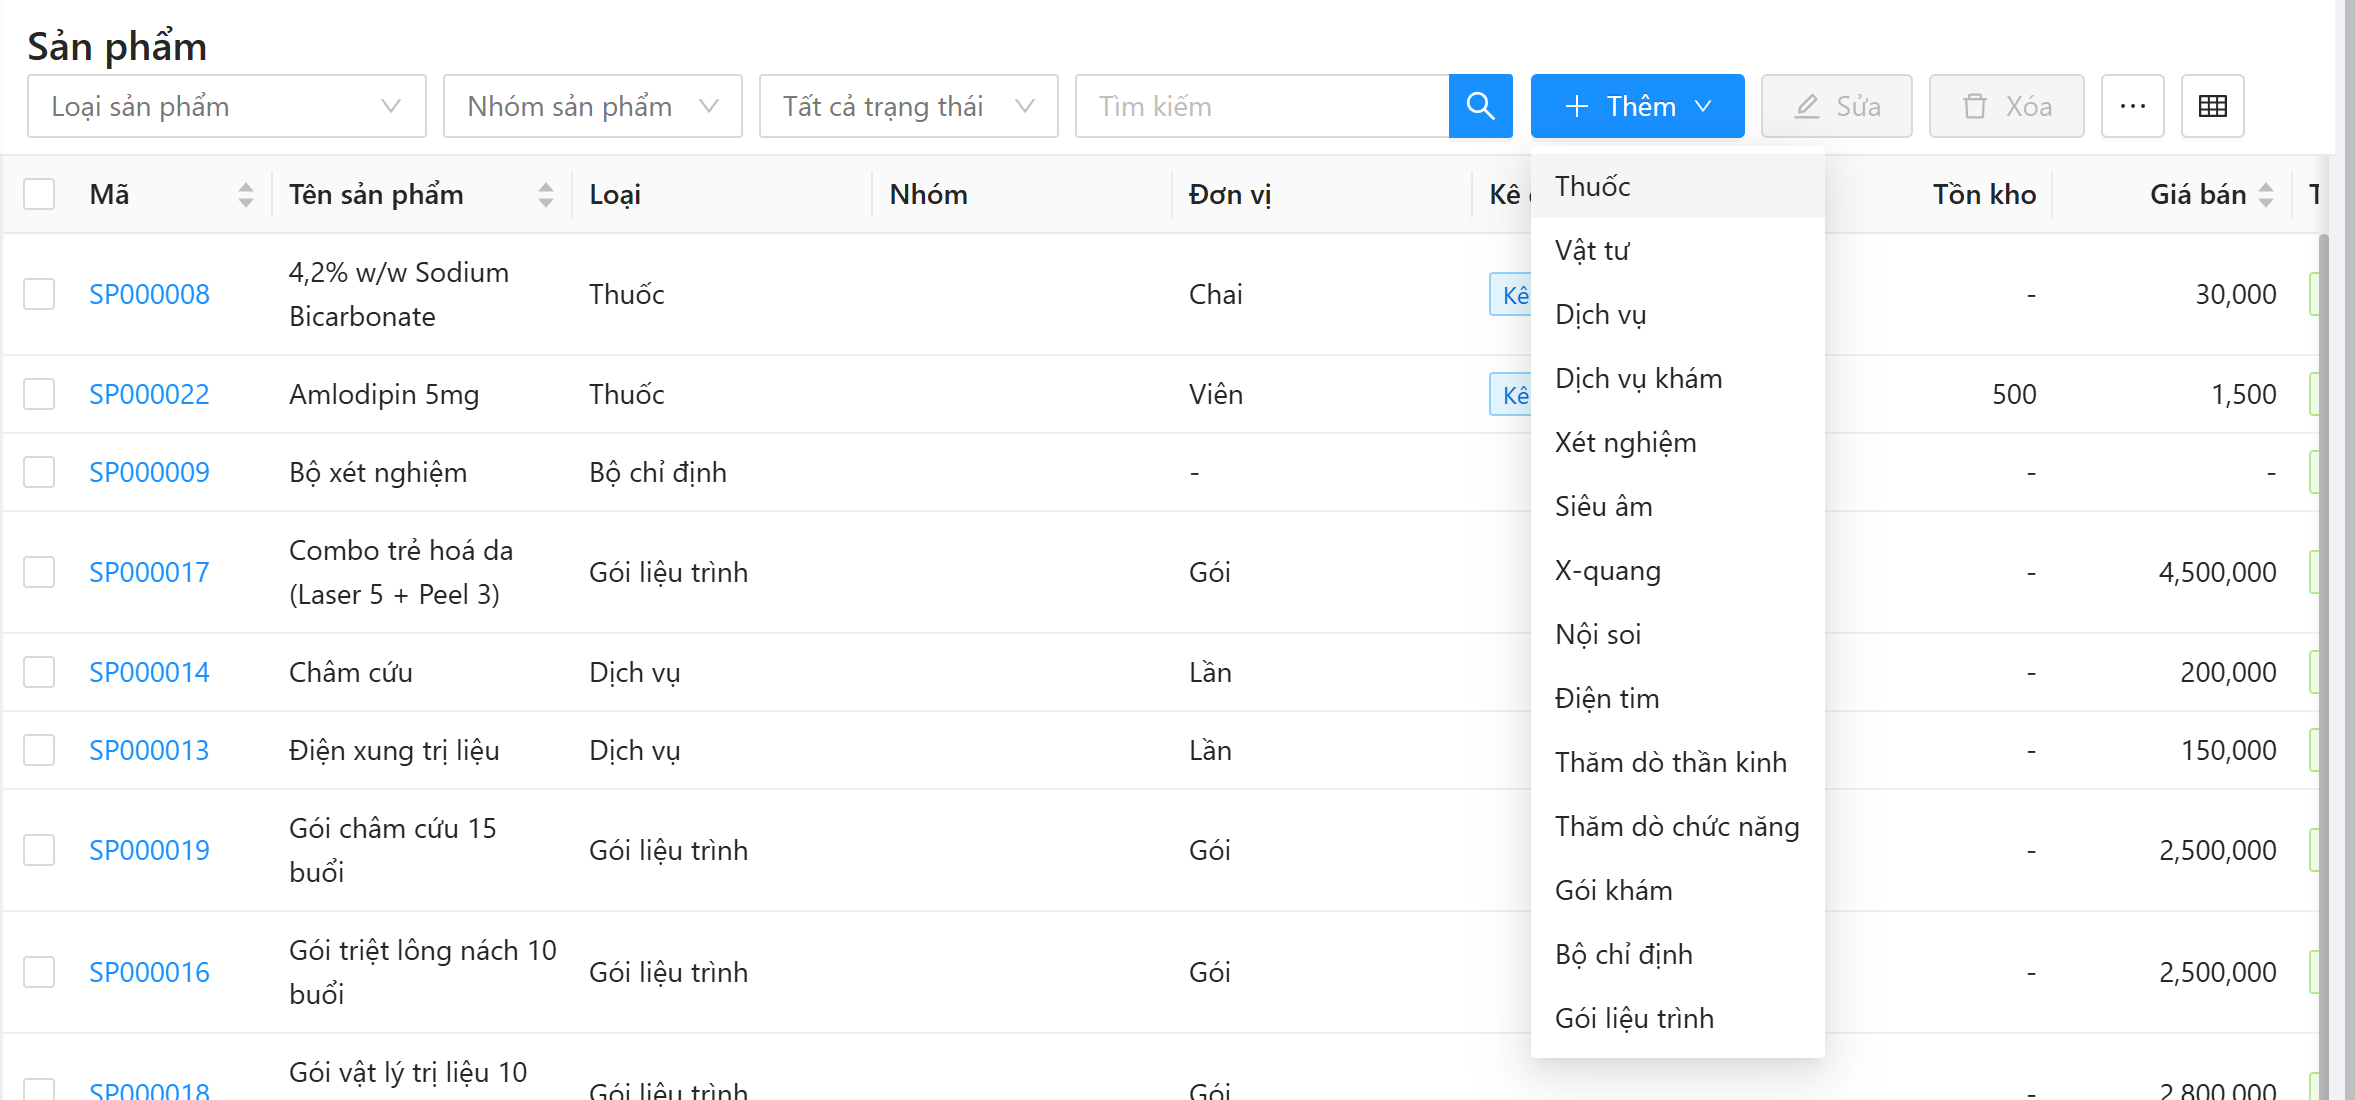
Task: Choose Siêu âm menu option
Action: pos(1677,506)
